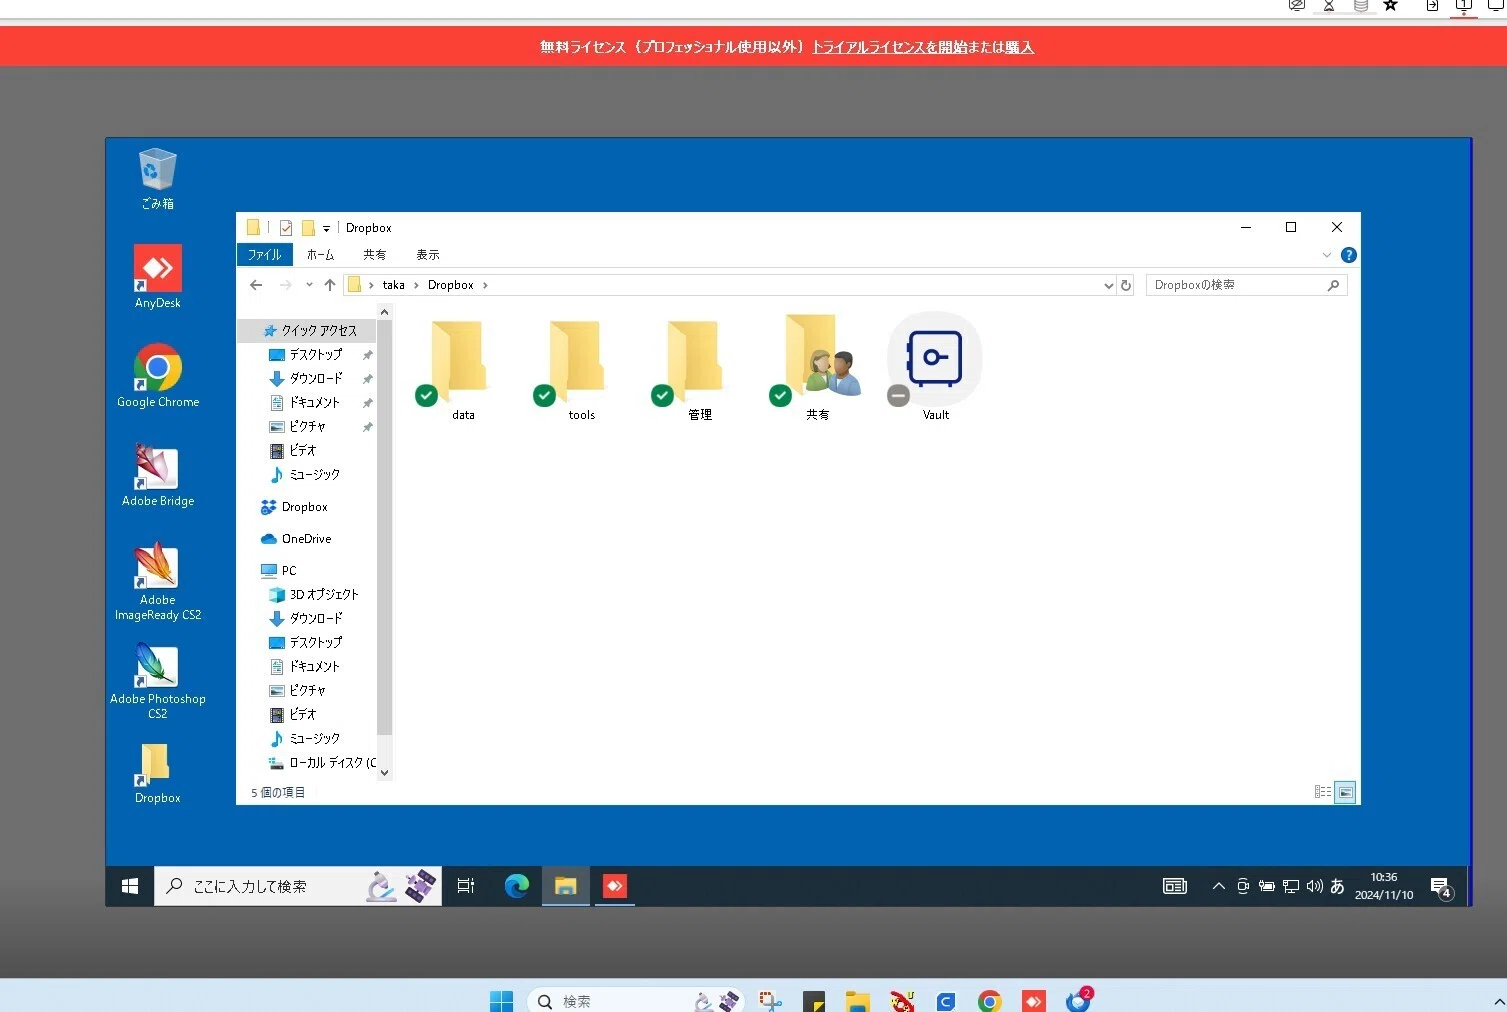Expand the Explorer ribbon chevron
1507x1012 pixels.
pos(1327,255)
